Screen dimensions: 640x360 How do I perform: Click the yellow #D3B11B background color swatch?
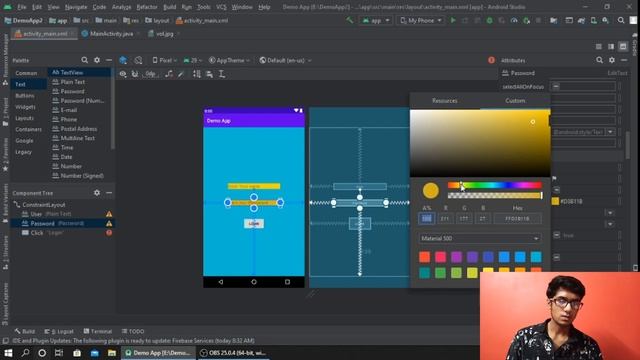click(x=555, y=201)
